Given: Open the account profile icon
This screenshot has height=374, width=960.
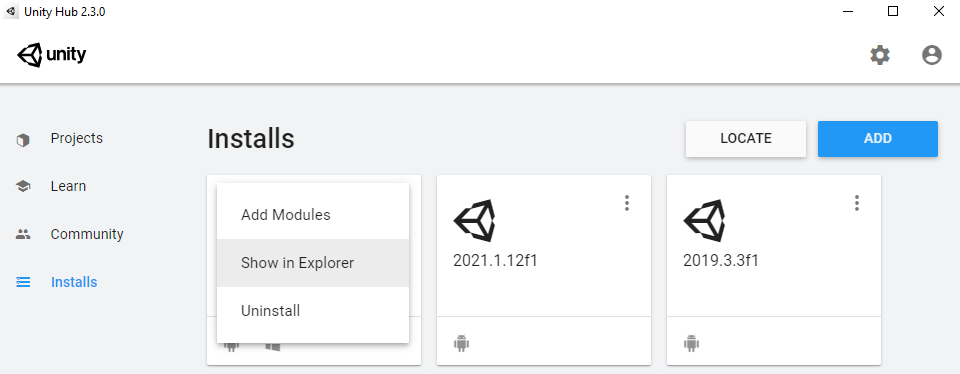Looking at the screenshot, I should tap(932, 55).
